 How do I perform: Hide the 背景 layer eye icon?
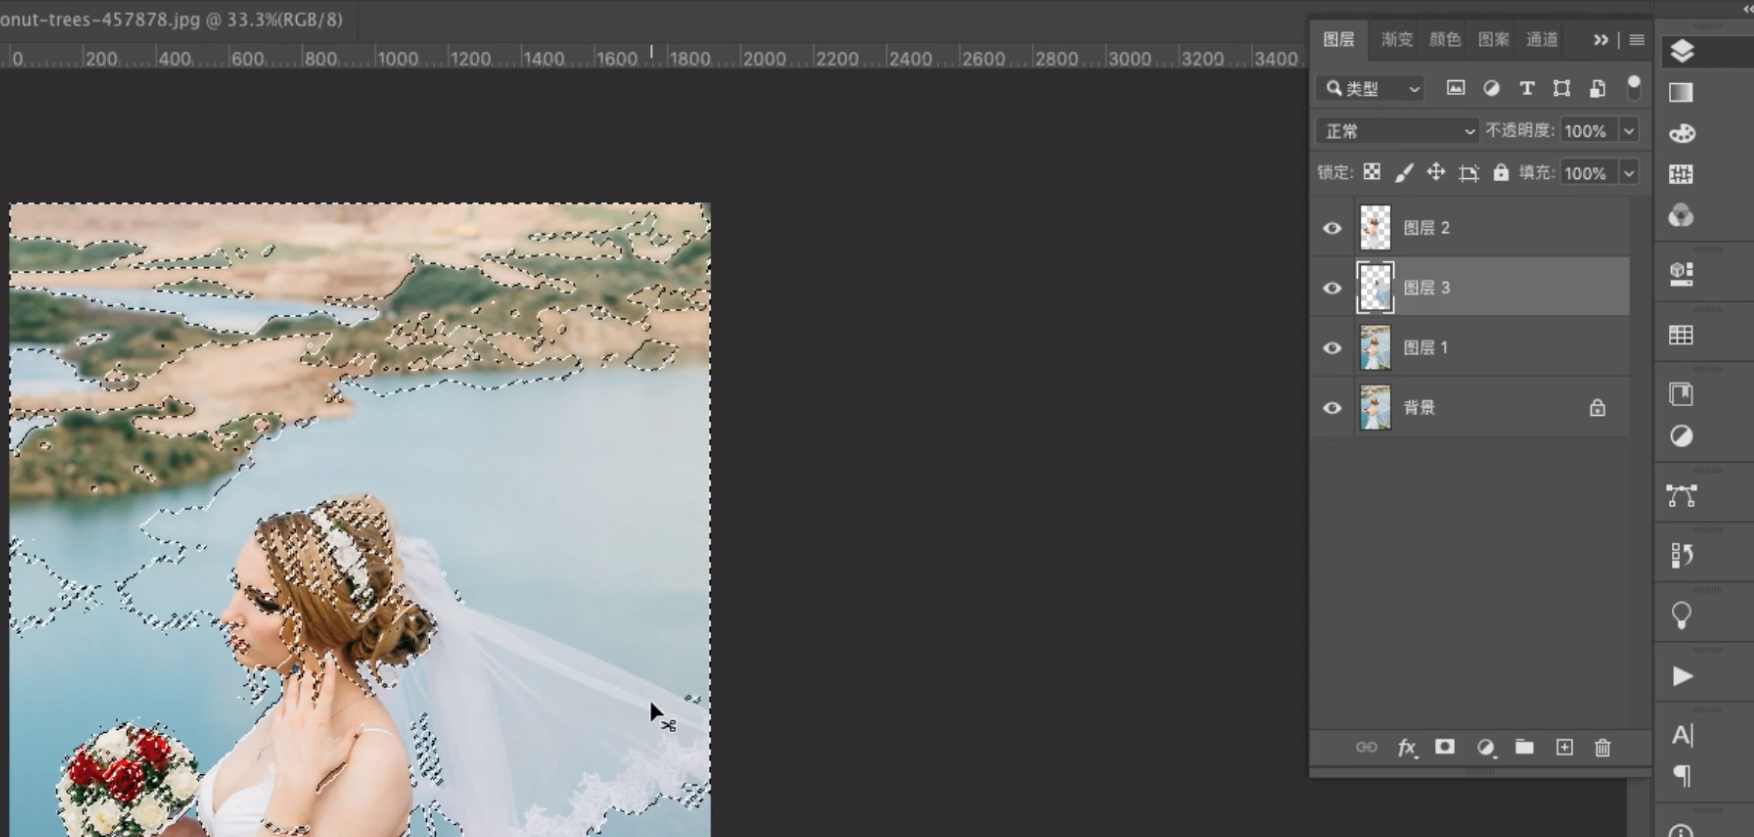(1332, 408)
